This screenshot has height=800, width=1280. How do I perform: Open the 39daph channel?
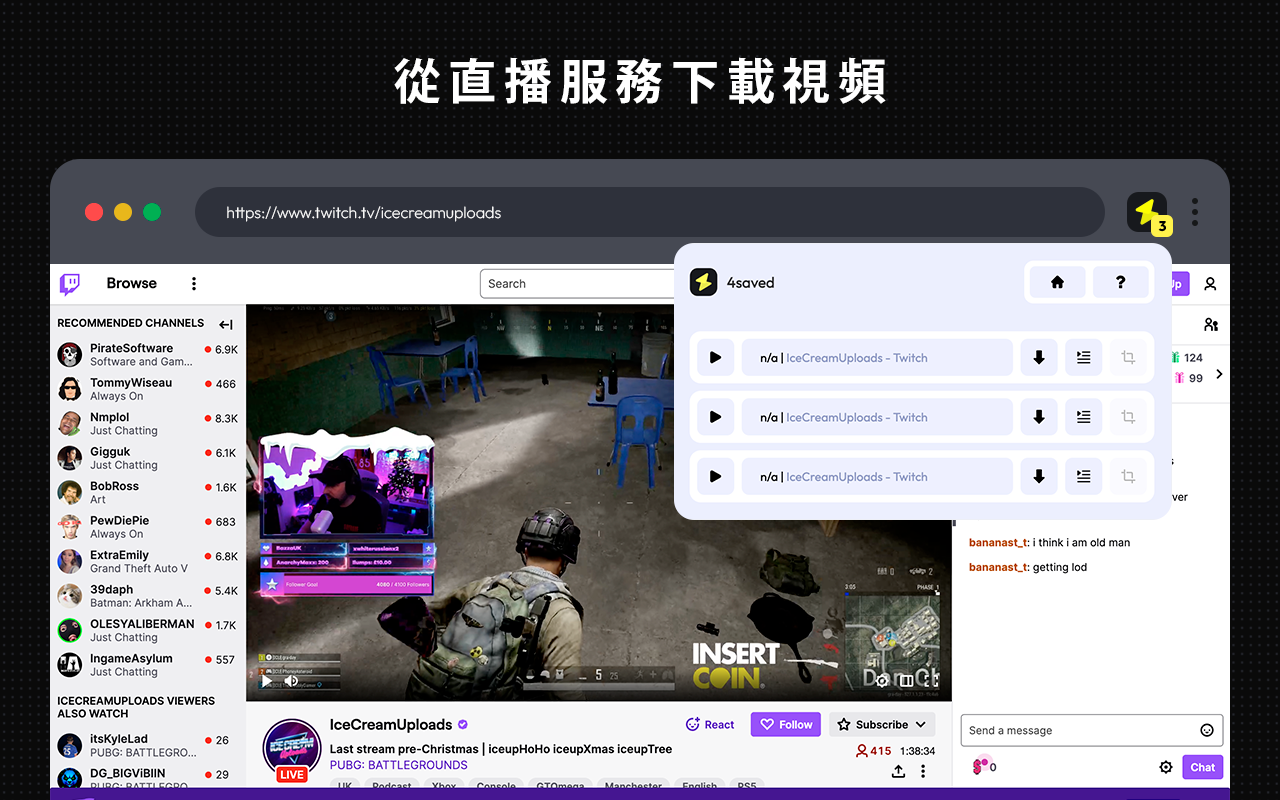147,596
